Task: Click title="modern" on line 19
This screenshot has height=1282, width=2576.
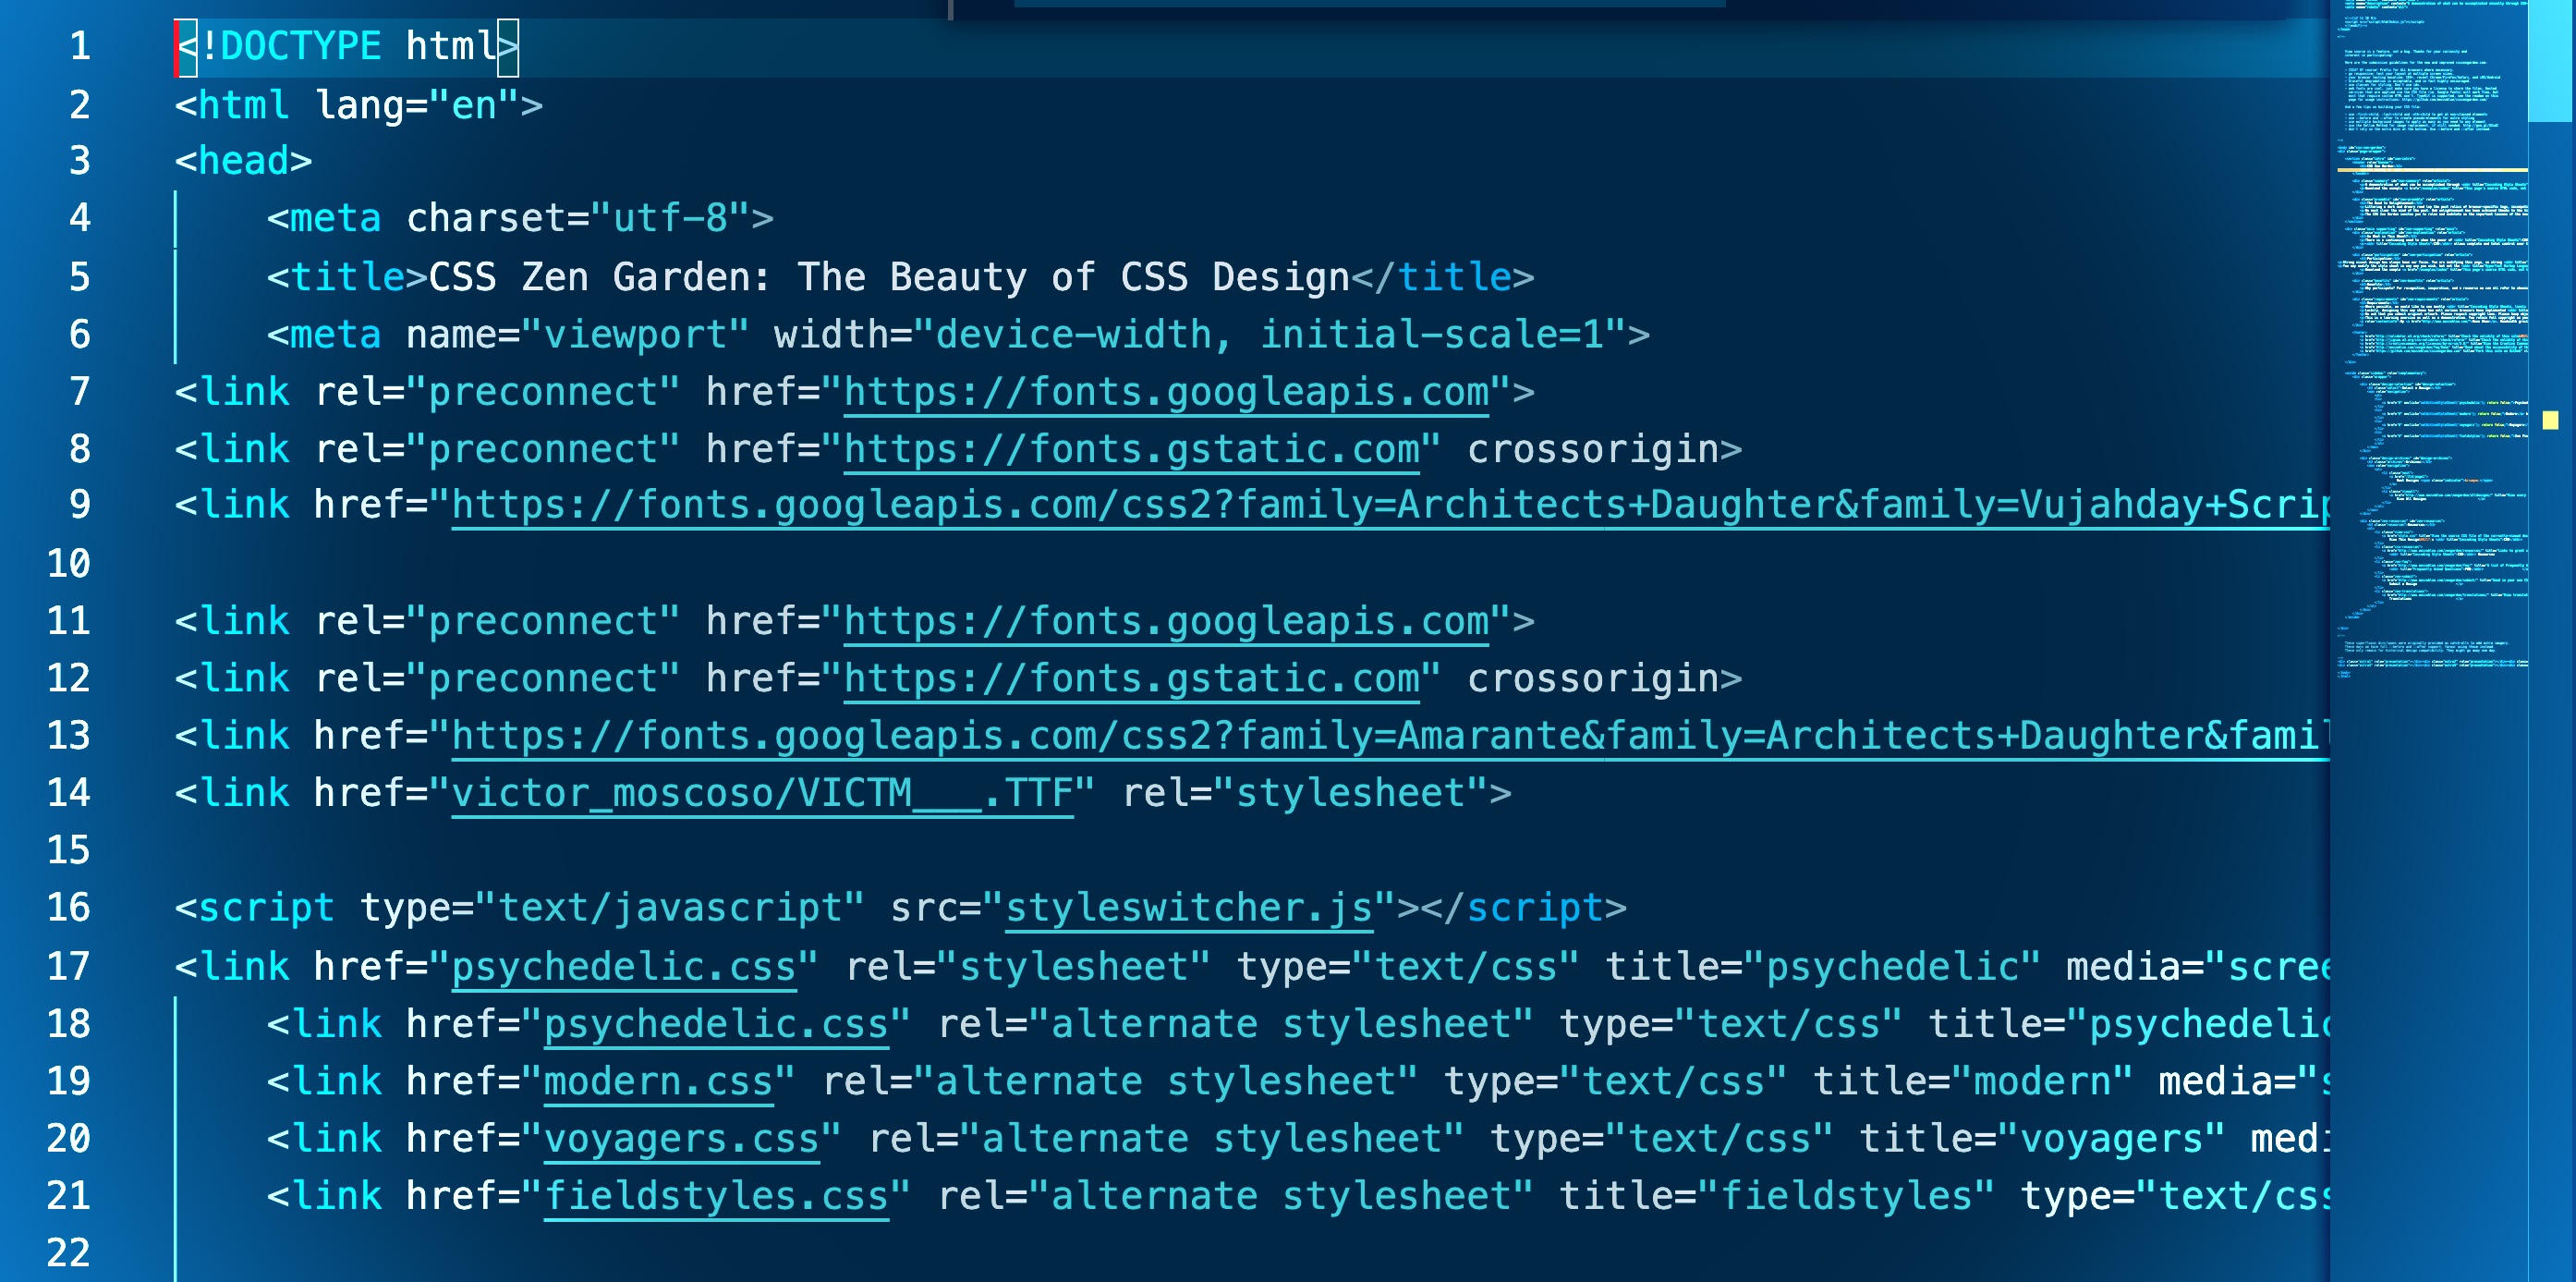Action: (1973, 1081)
